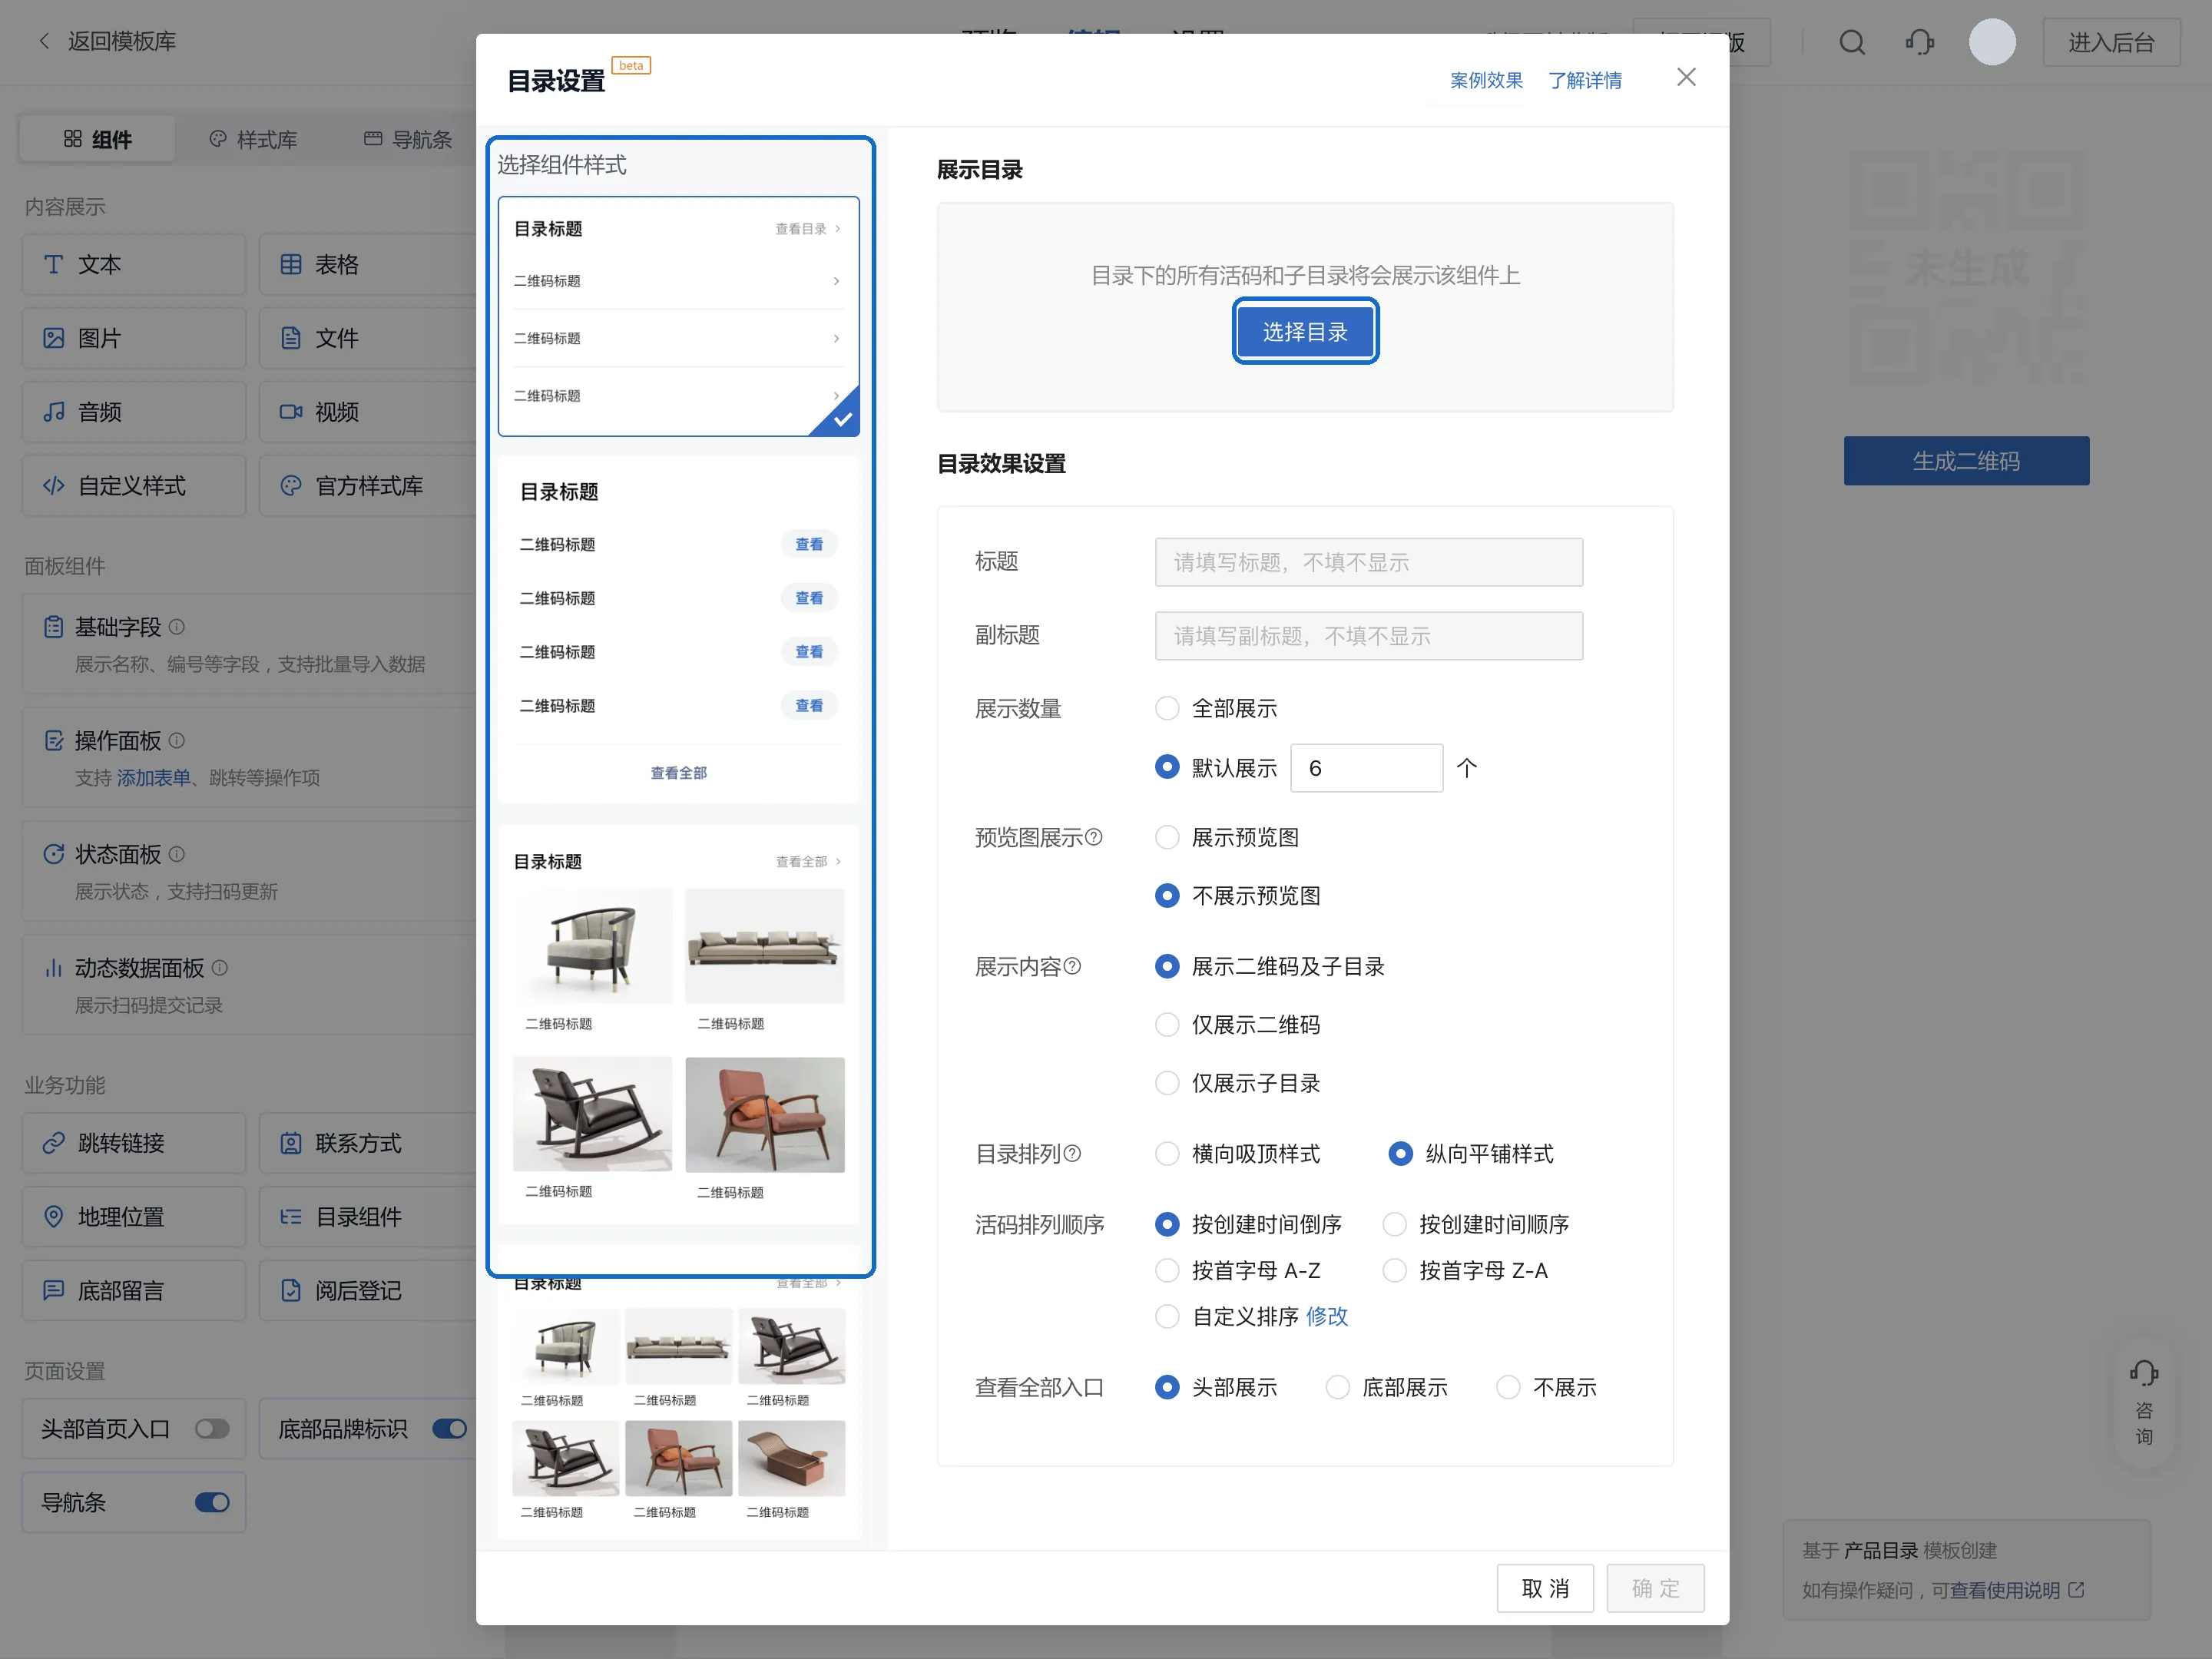Toggle the 头部首页入口 switch
Image resolution: width=2212 pixels, height=1659 pixels.
pyautogui.click(x=212, y=1429)
